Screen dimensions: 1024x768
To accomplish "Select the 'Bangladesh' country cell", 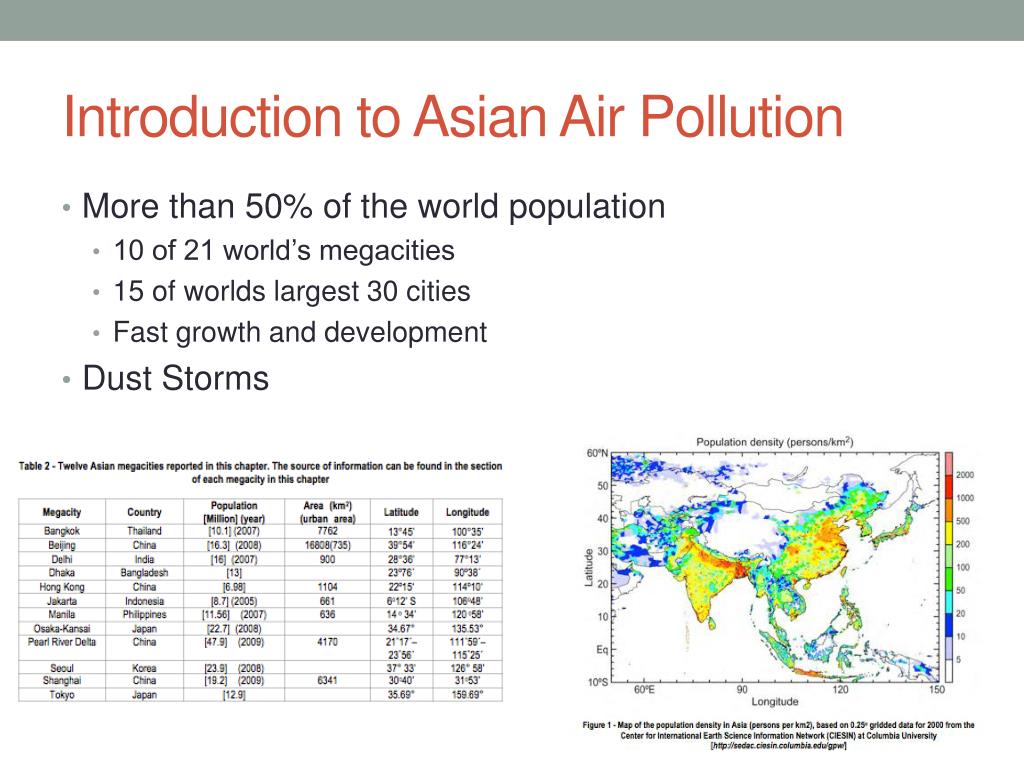I will click(144, 573).
